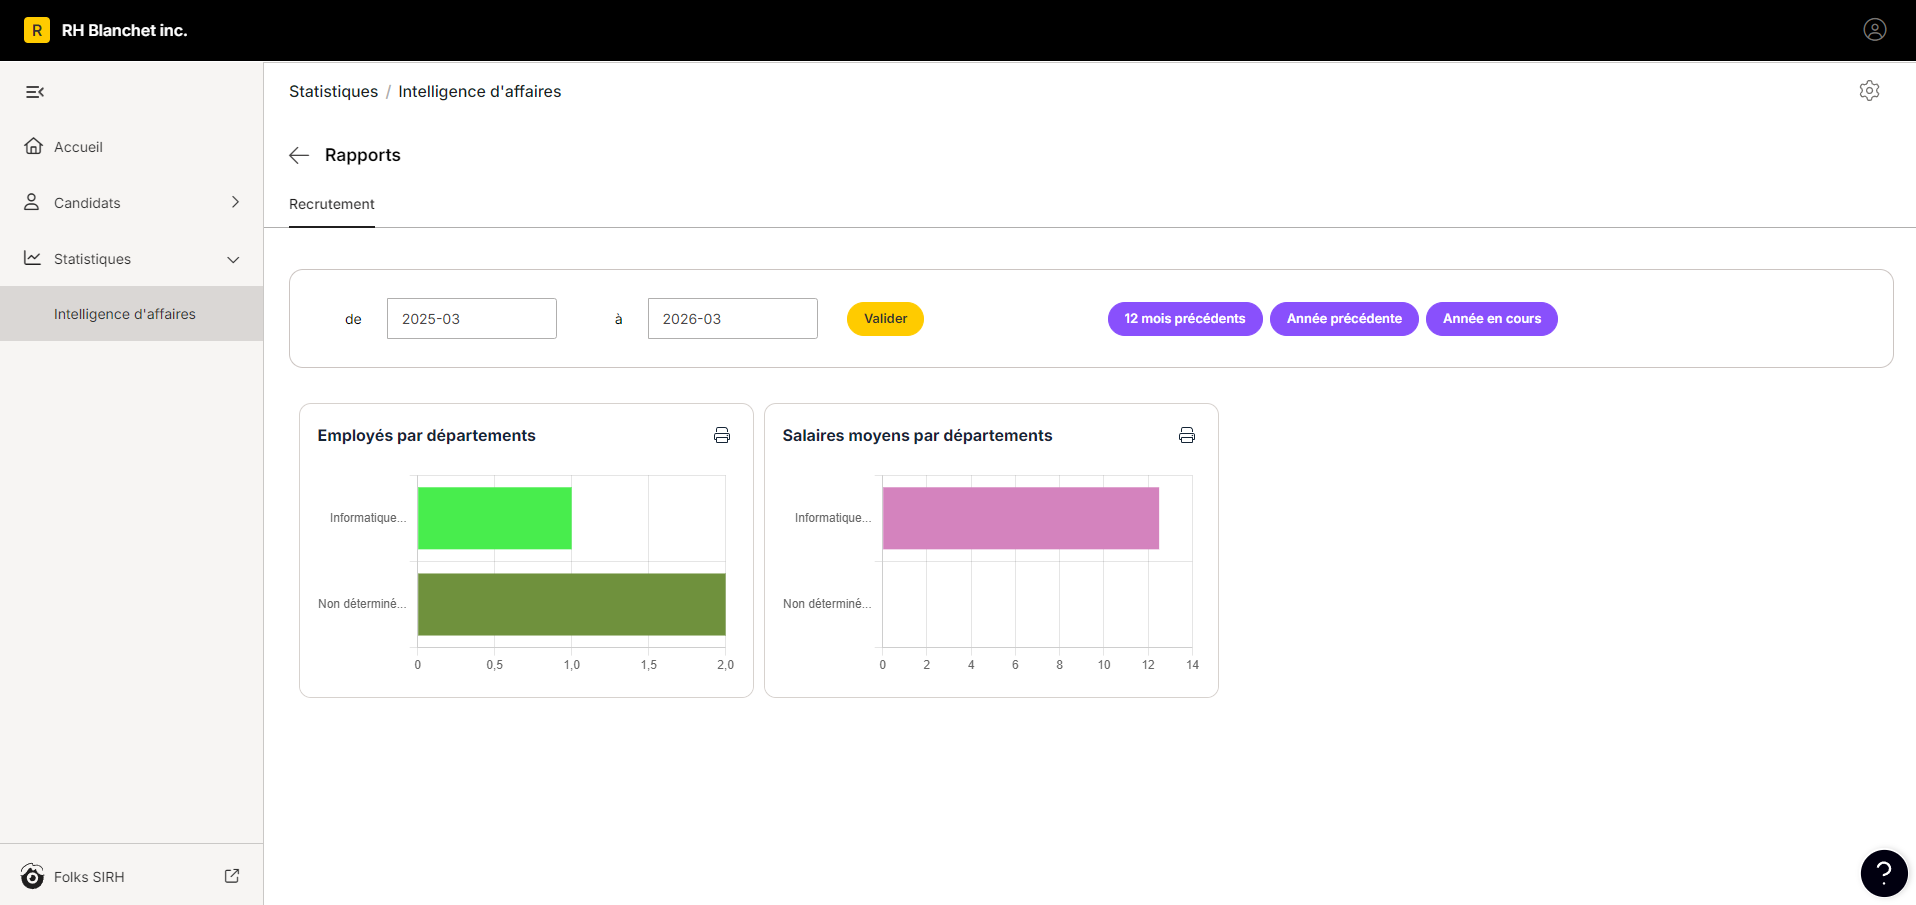
Task: Click the Valider button
Action: [x=885, y=319]
